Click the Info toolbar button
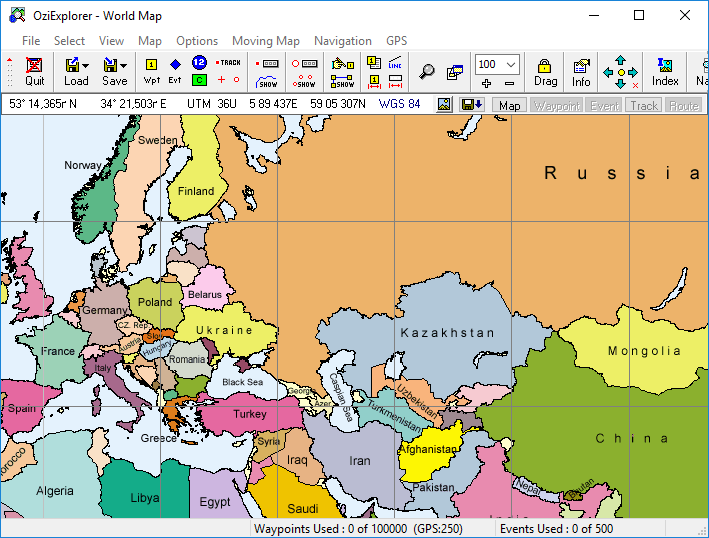Screen dimensions: 709x538 click(x=581, y=72)
